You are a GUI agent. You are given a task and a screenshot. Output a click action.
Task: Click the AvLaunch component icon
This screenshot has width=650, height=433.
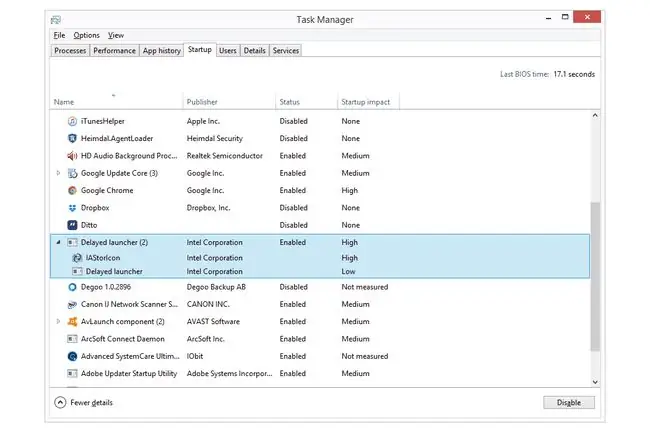(72, 322)
